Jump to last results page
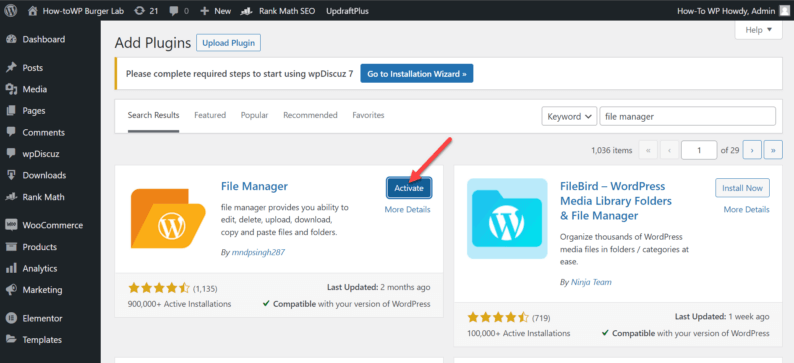 coord(773,150)
